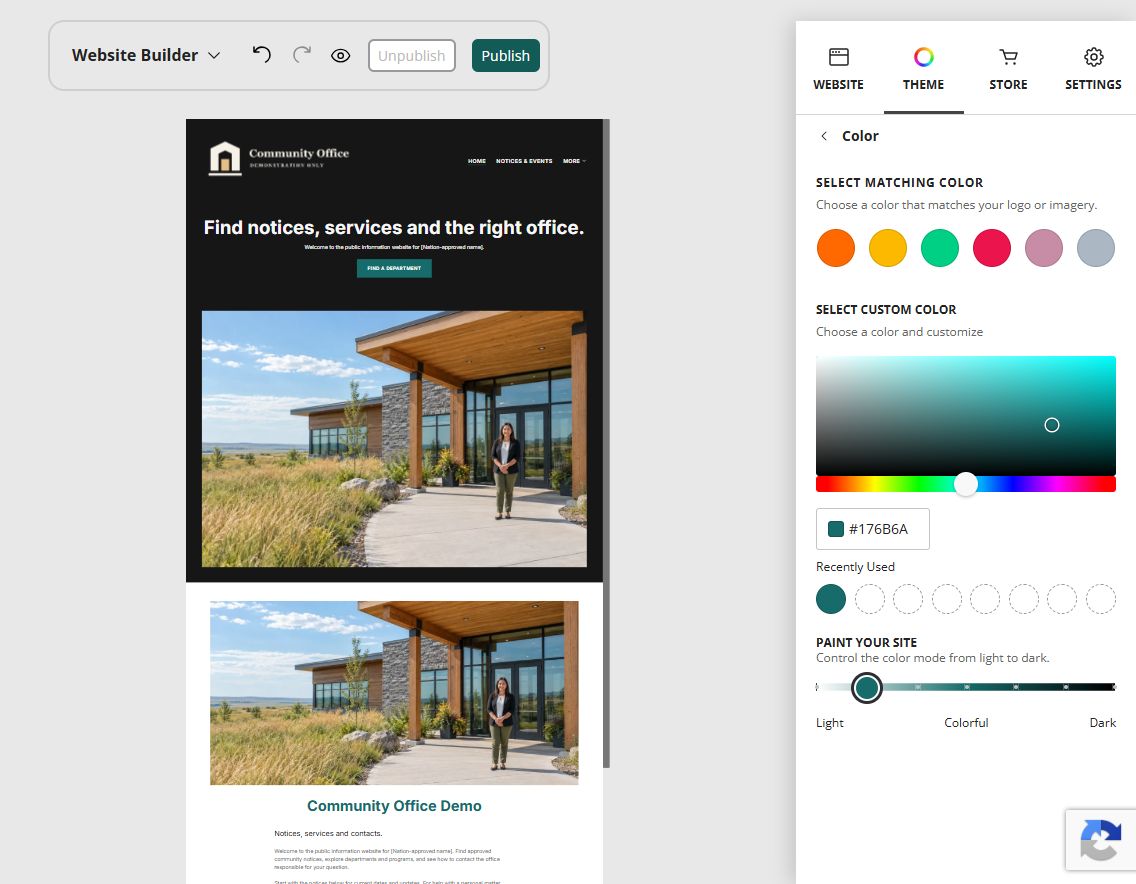Click the redo arrow icon
1136x884 pixels.
tap(301, 55)
